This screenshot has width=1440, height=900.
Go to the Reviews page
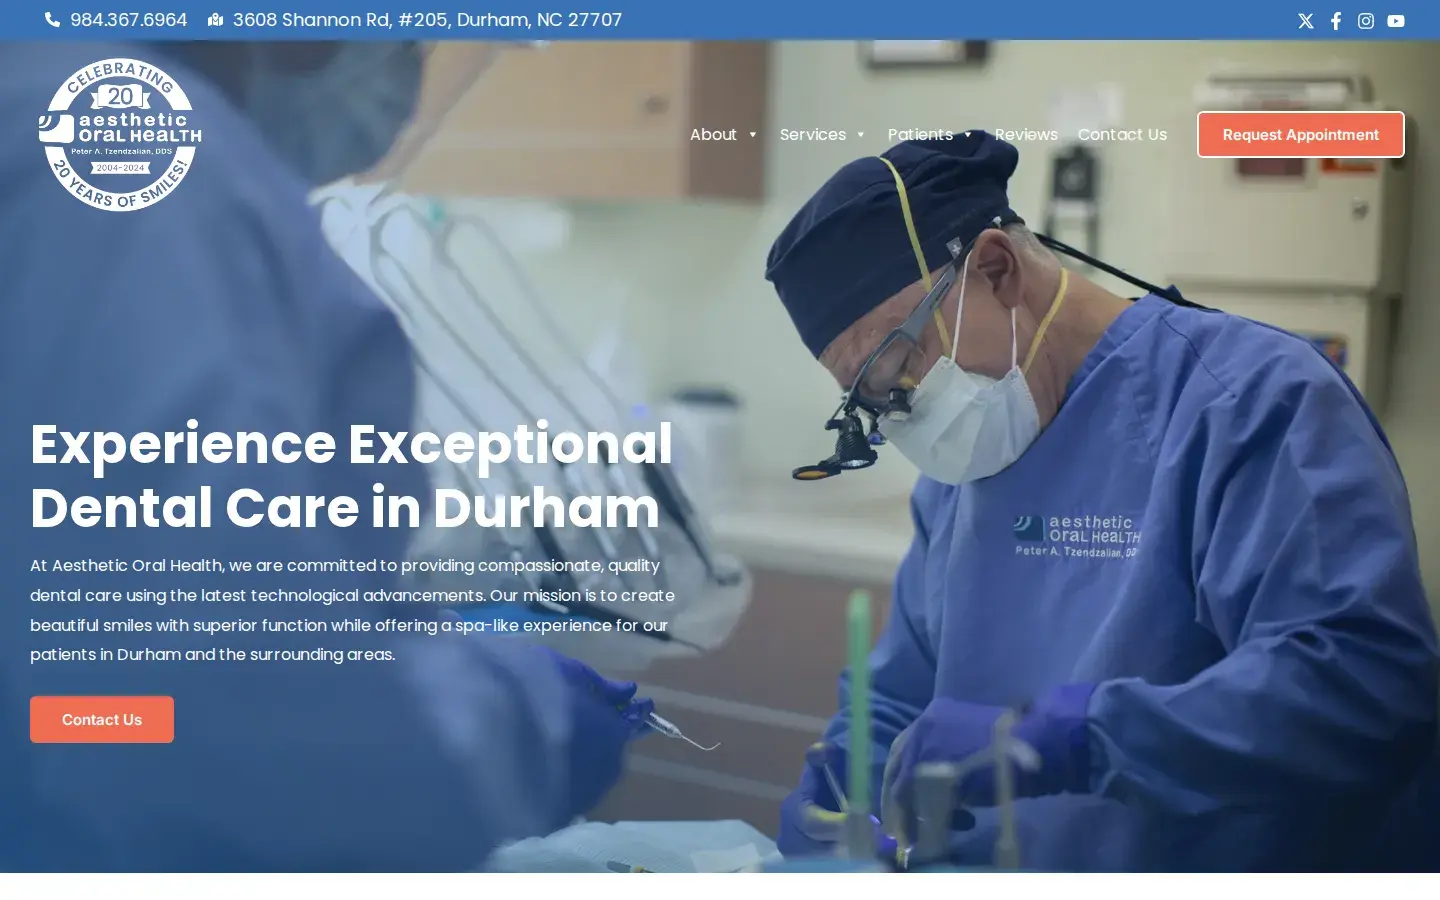click(x=1026, y=134)
